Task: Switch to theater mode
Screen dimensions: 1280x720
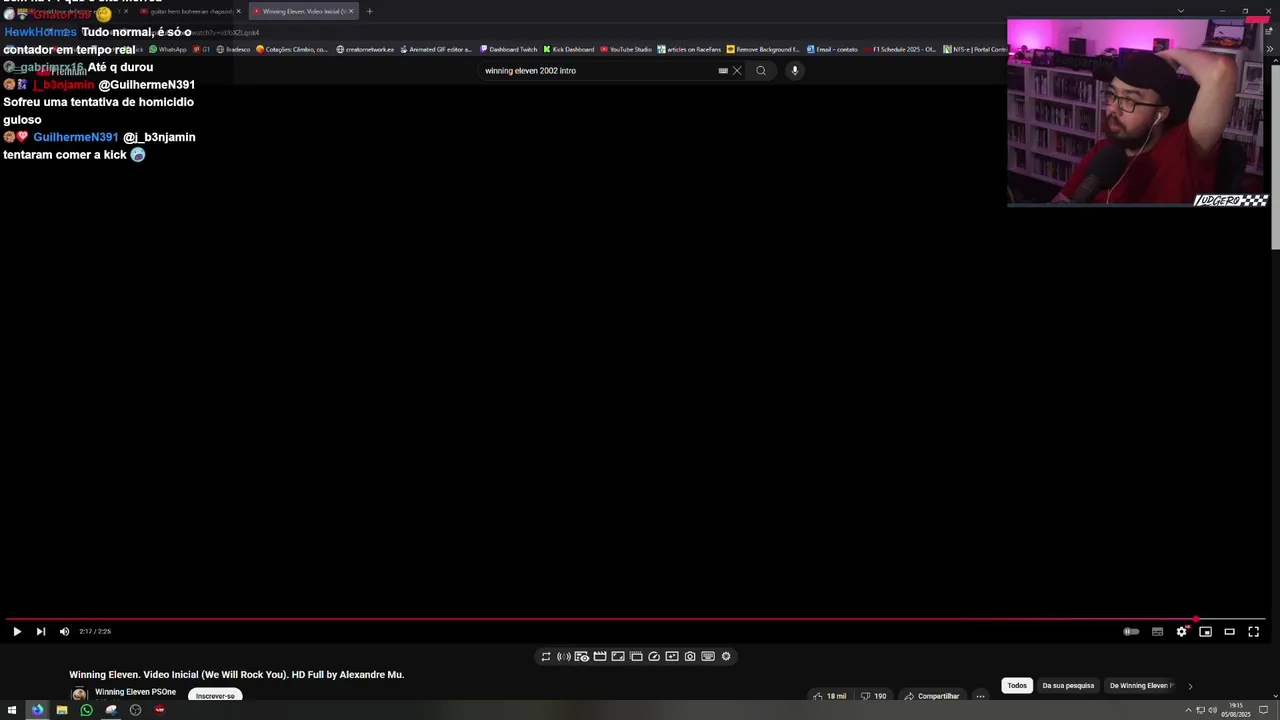Action: pos(1229,631)
